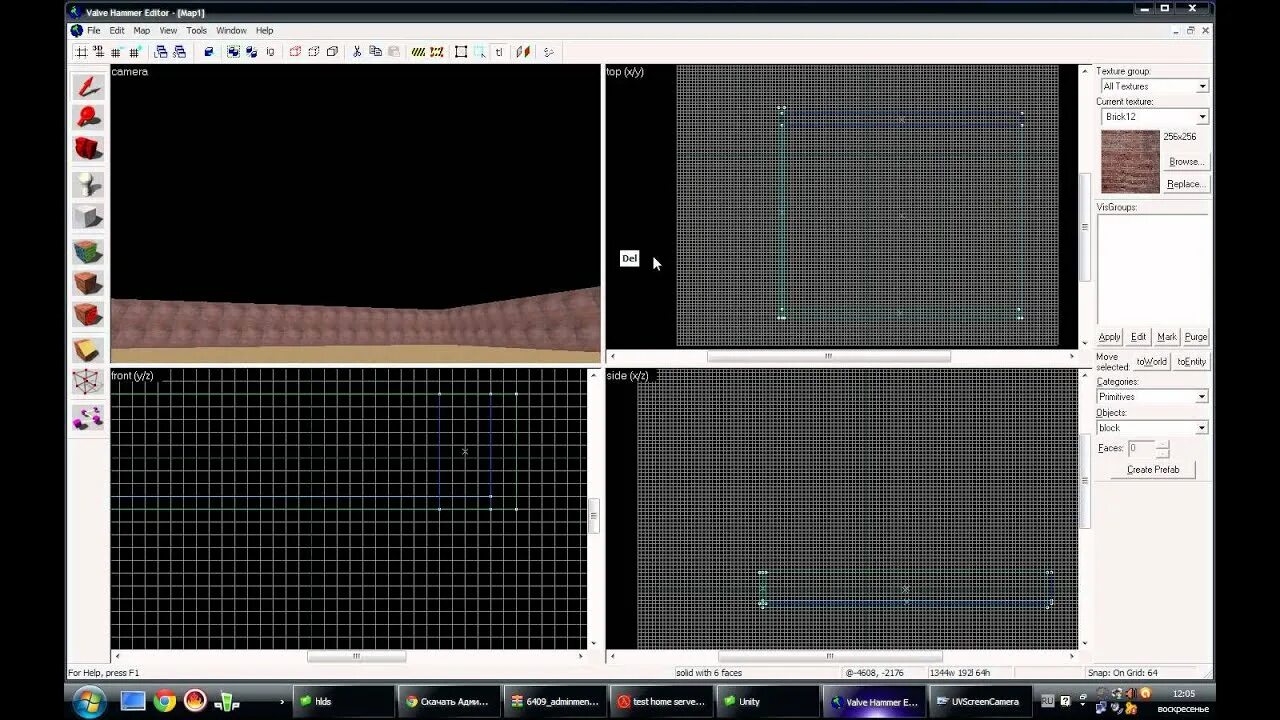This screenshot has width=1280, height=720.
Task: Click the larger grid icon
Action: pyautogui.click(x=134, y=52)
